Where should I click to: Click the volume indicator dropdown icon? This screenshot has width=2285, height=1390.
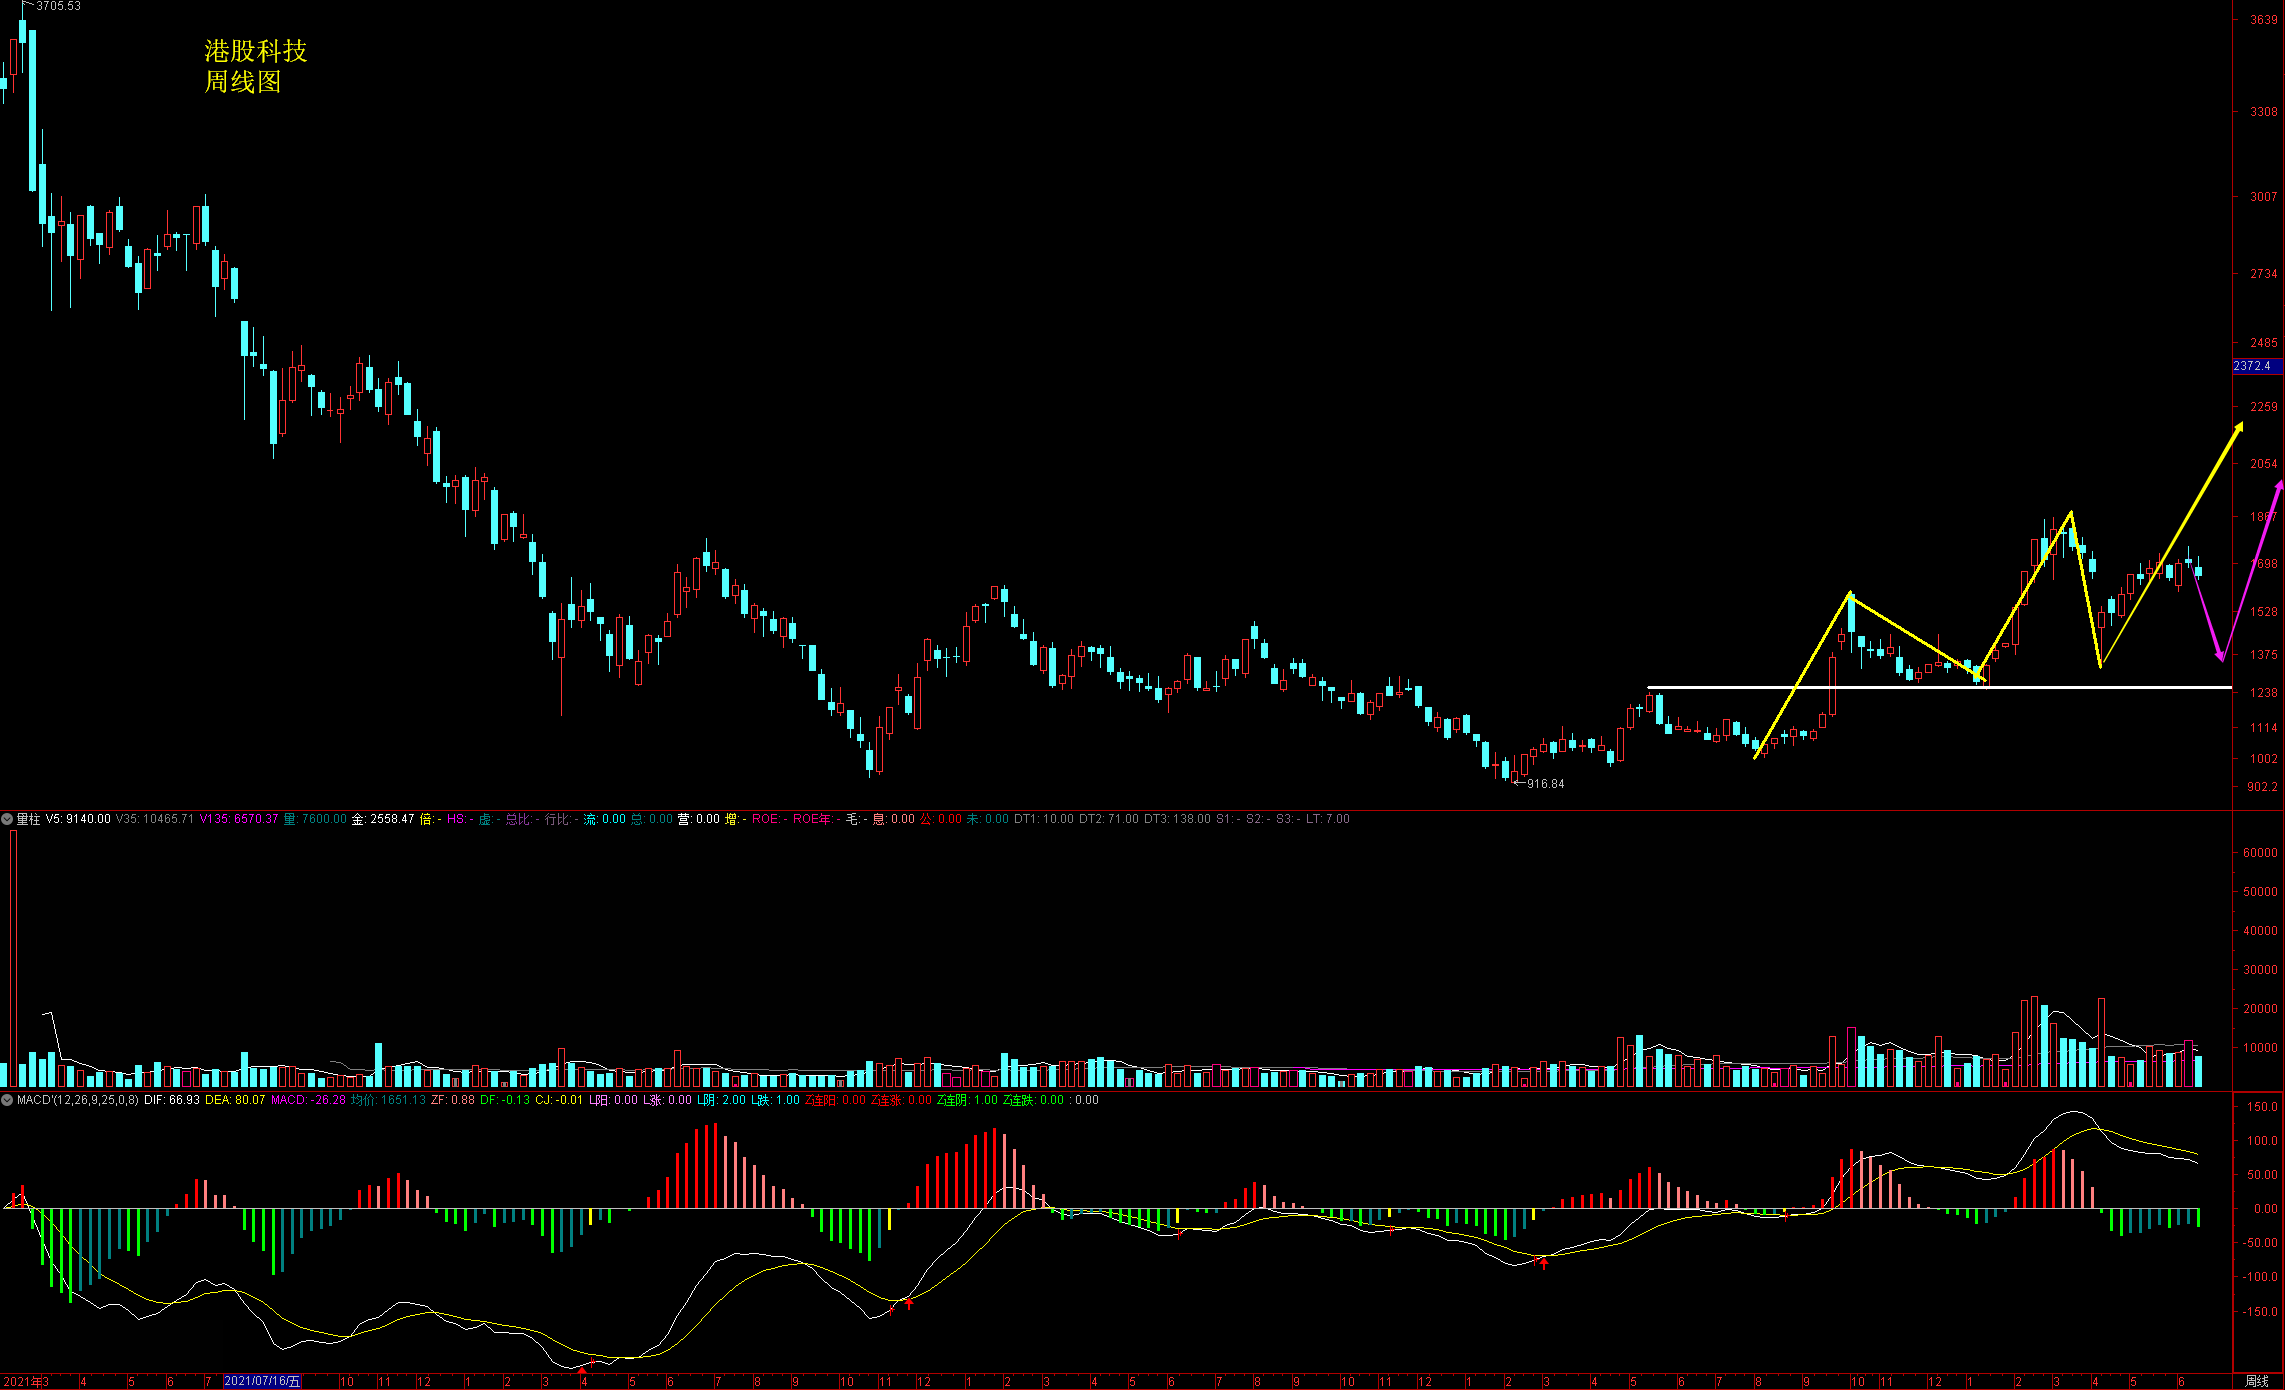pyautogui.click(x=7, y=819)
